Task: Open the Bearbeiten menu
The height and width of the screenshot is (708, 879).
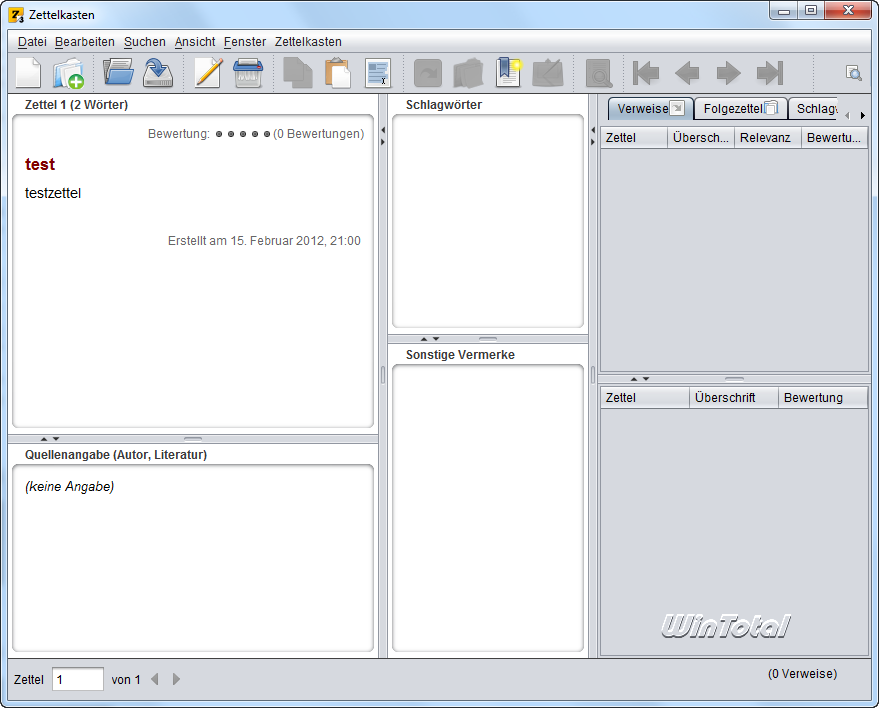Action: tap(85, 42)
